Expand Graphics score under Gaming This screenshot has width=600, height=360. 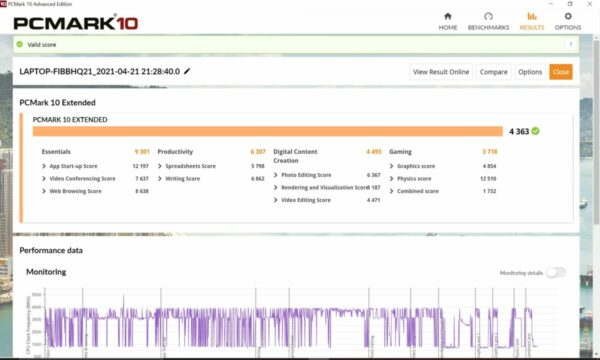click(x=391, y=166)
